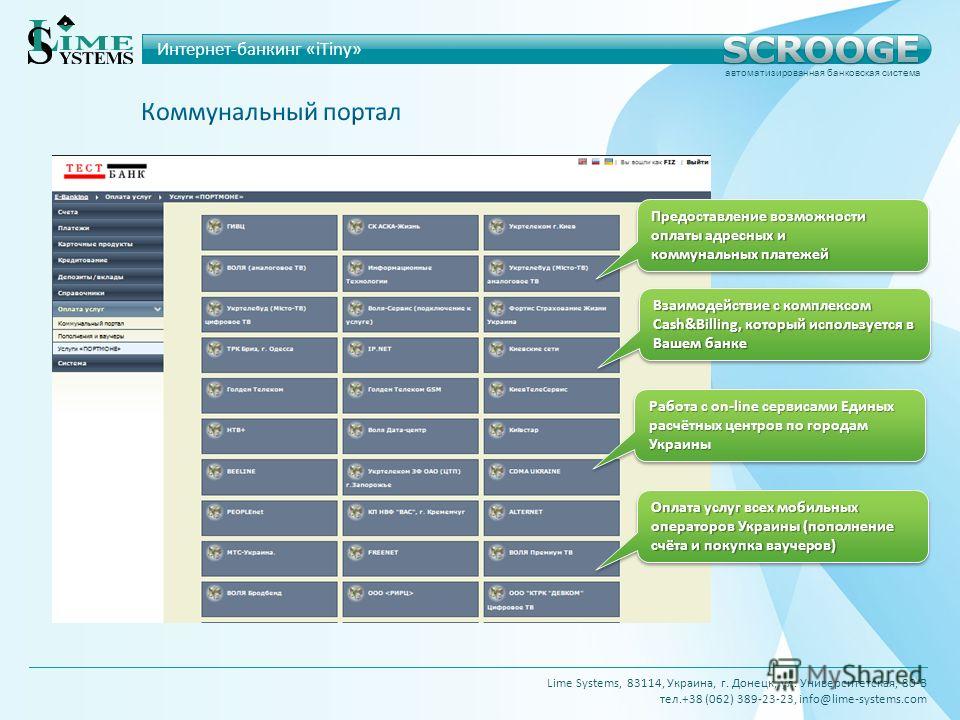Click the emblem icon beside ГИВЦ
This screenshot has height=720, width=960.
pyautogui.click(x=214, y=227)
